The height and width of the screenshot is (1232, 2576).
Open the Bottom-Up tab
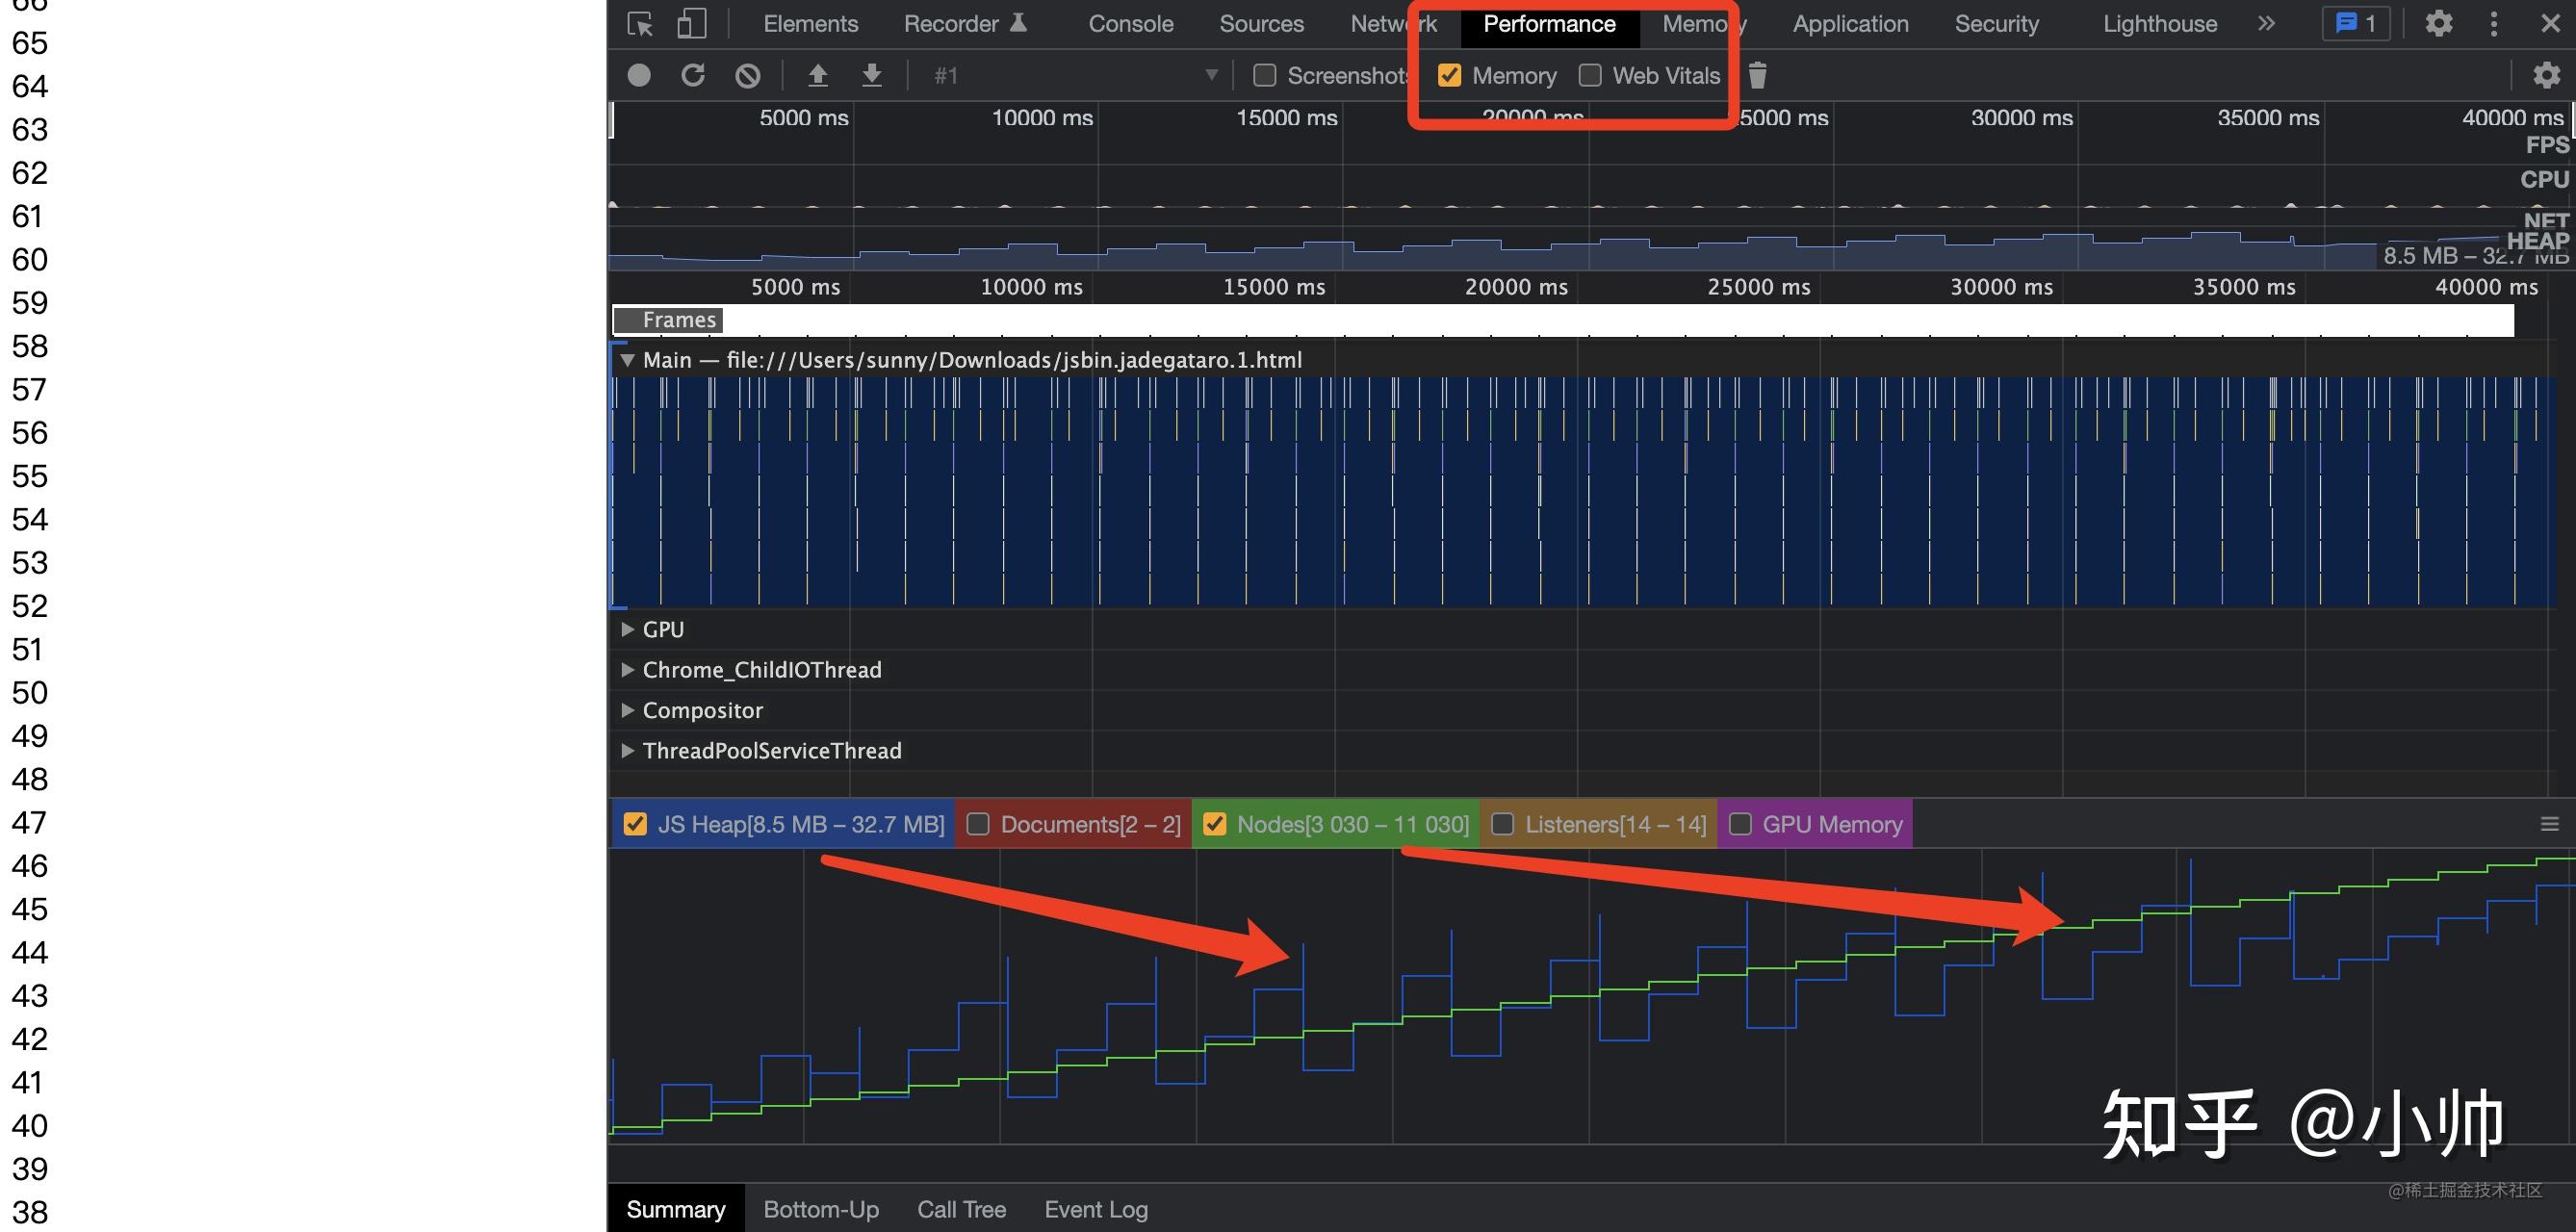[821, 1209]
